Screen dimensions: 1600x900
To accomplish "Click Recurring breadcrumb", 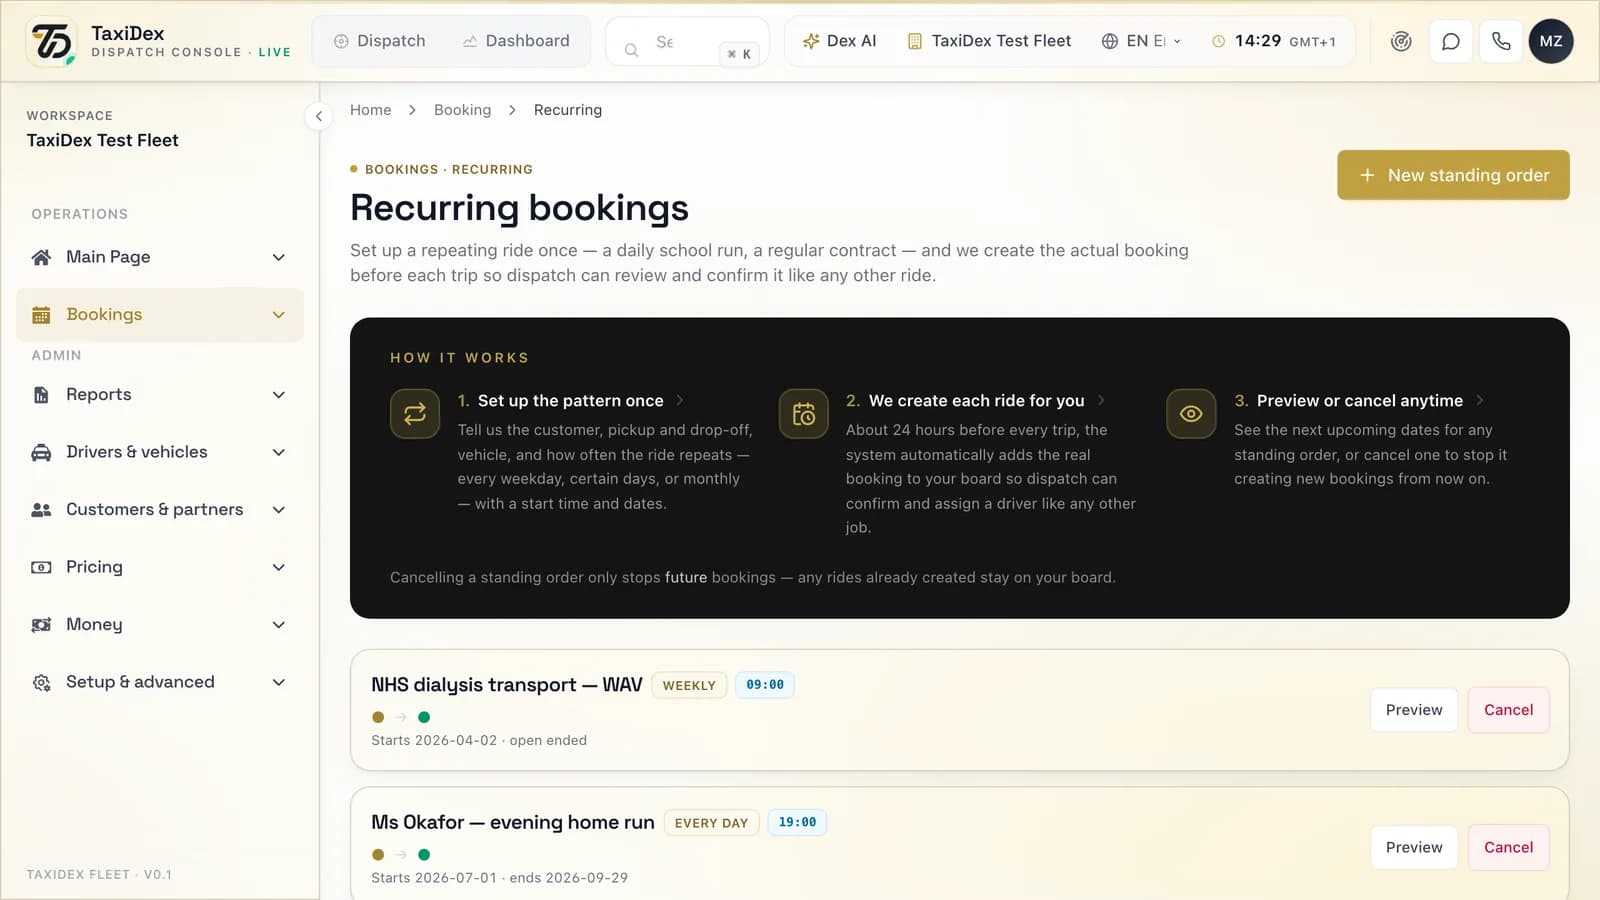I will [x=568, y=110].
